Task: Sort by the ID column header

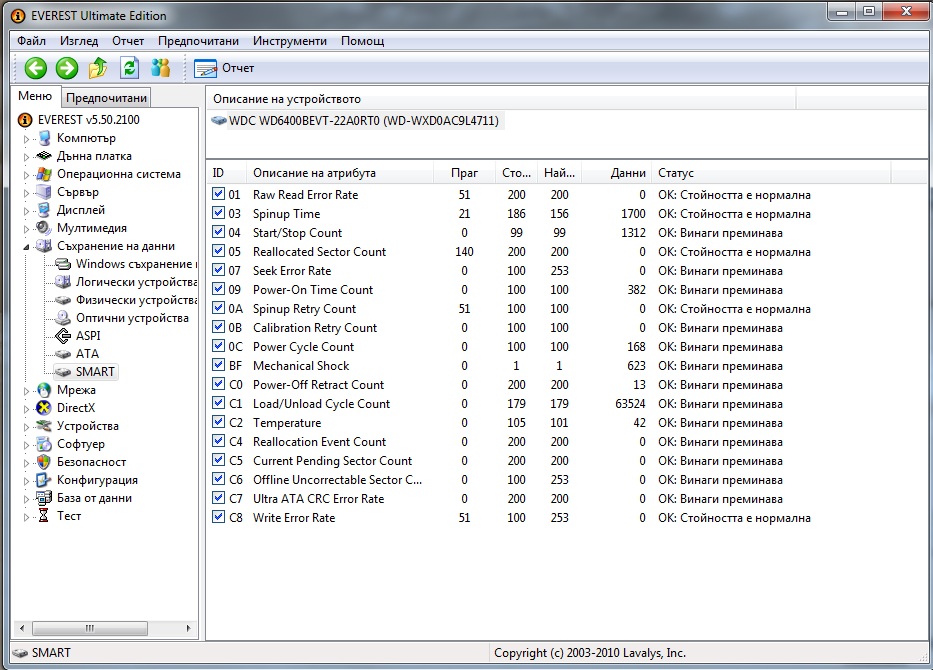Action: pyautogui.click(x=227, y=173)
